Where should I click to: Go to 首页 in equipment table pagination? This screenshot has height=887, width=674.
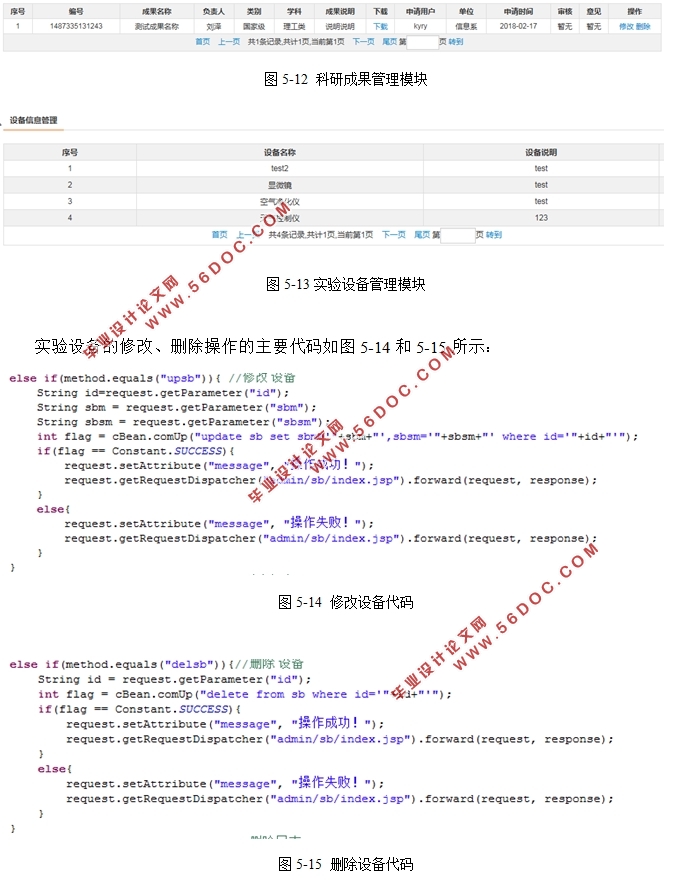[220, 235]
